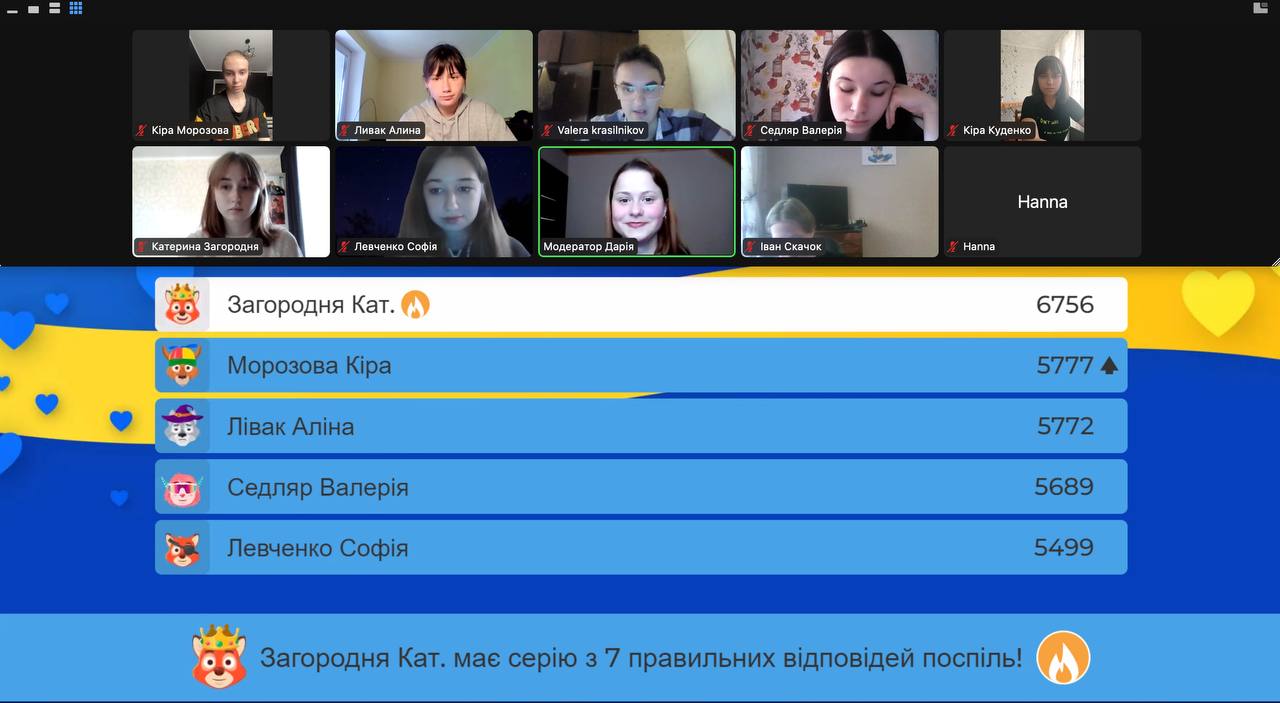Click the flame streak badge in the bottom banner
Screen dimensions: 1280x703
(1062, 658)
